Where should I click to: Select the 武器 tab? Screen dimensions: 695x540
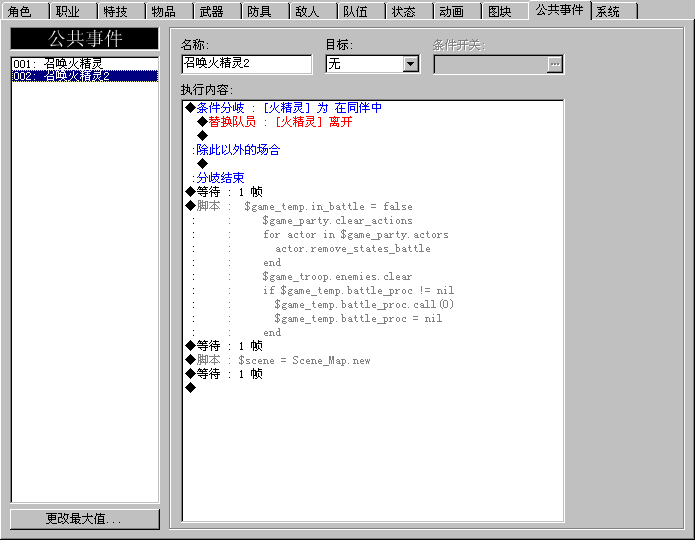click(217, 11)
